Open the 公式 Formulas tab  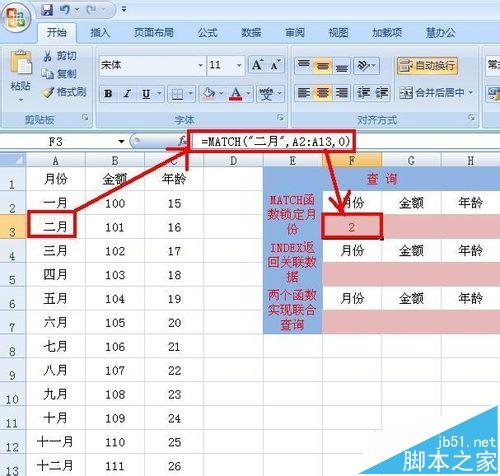207,33
